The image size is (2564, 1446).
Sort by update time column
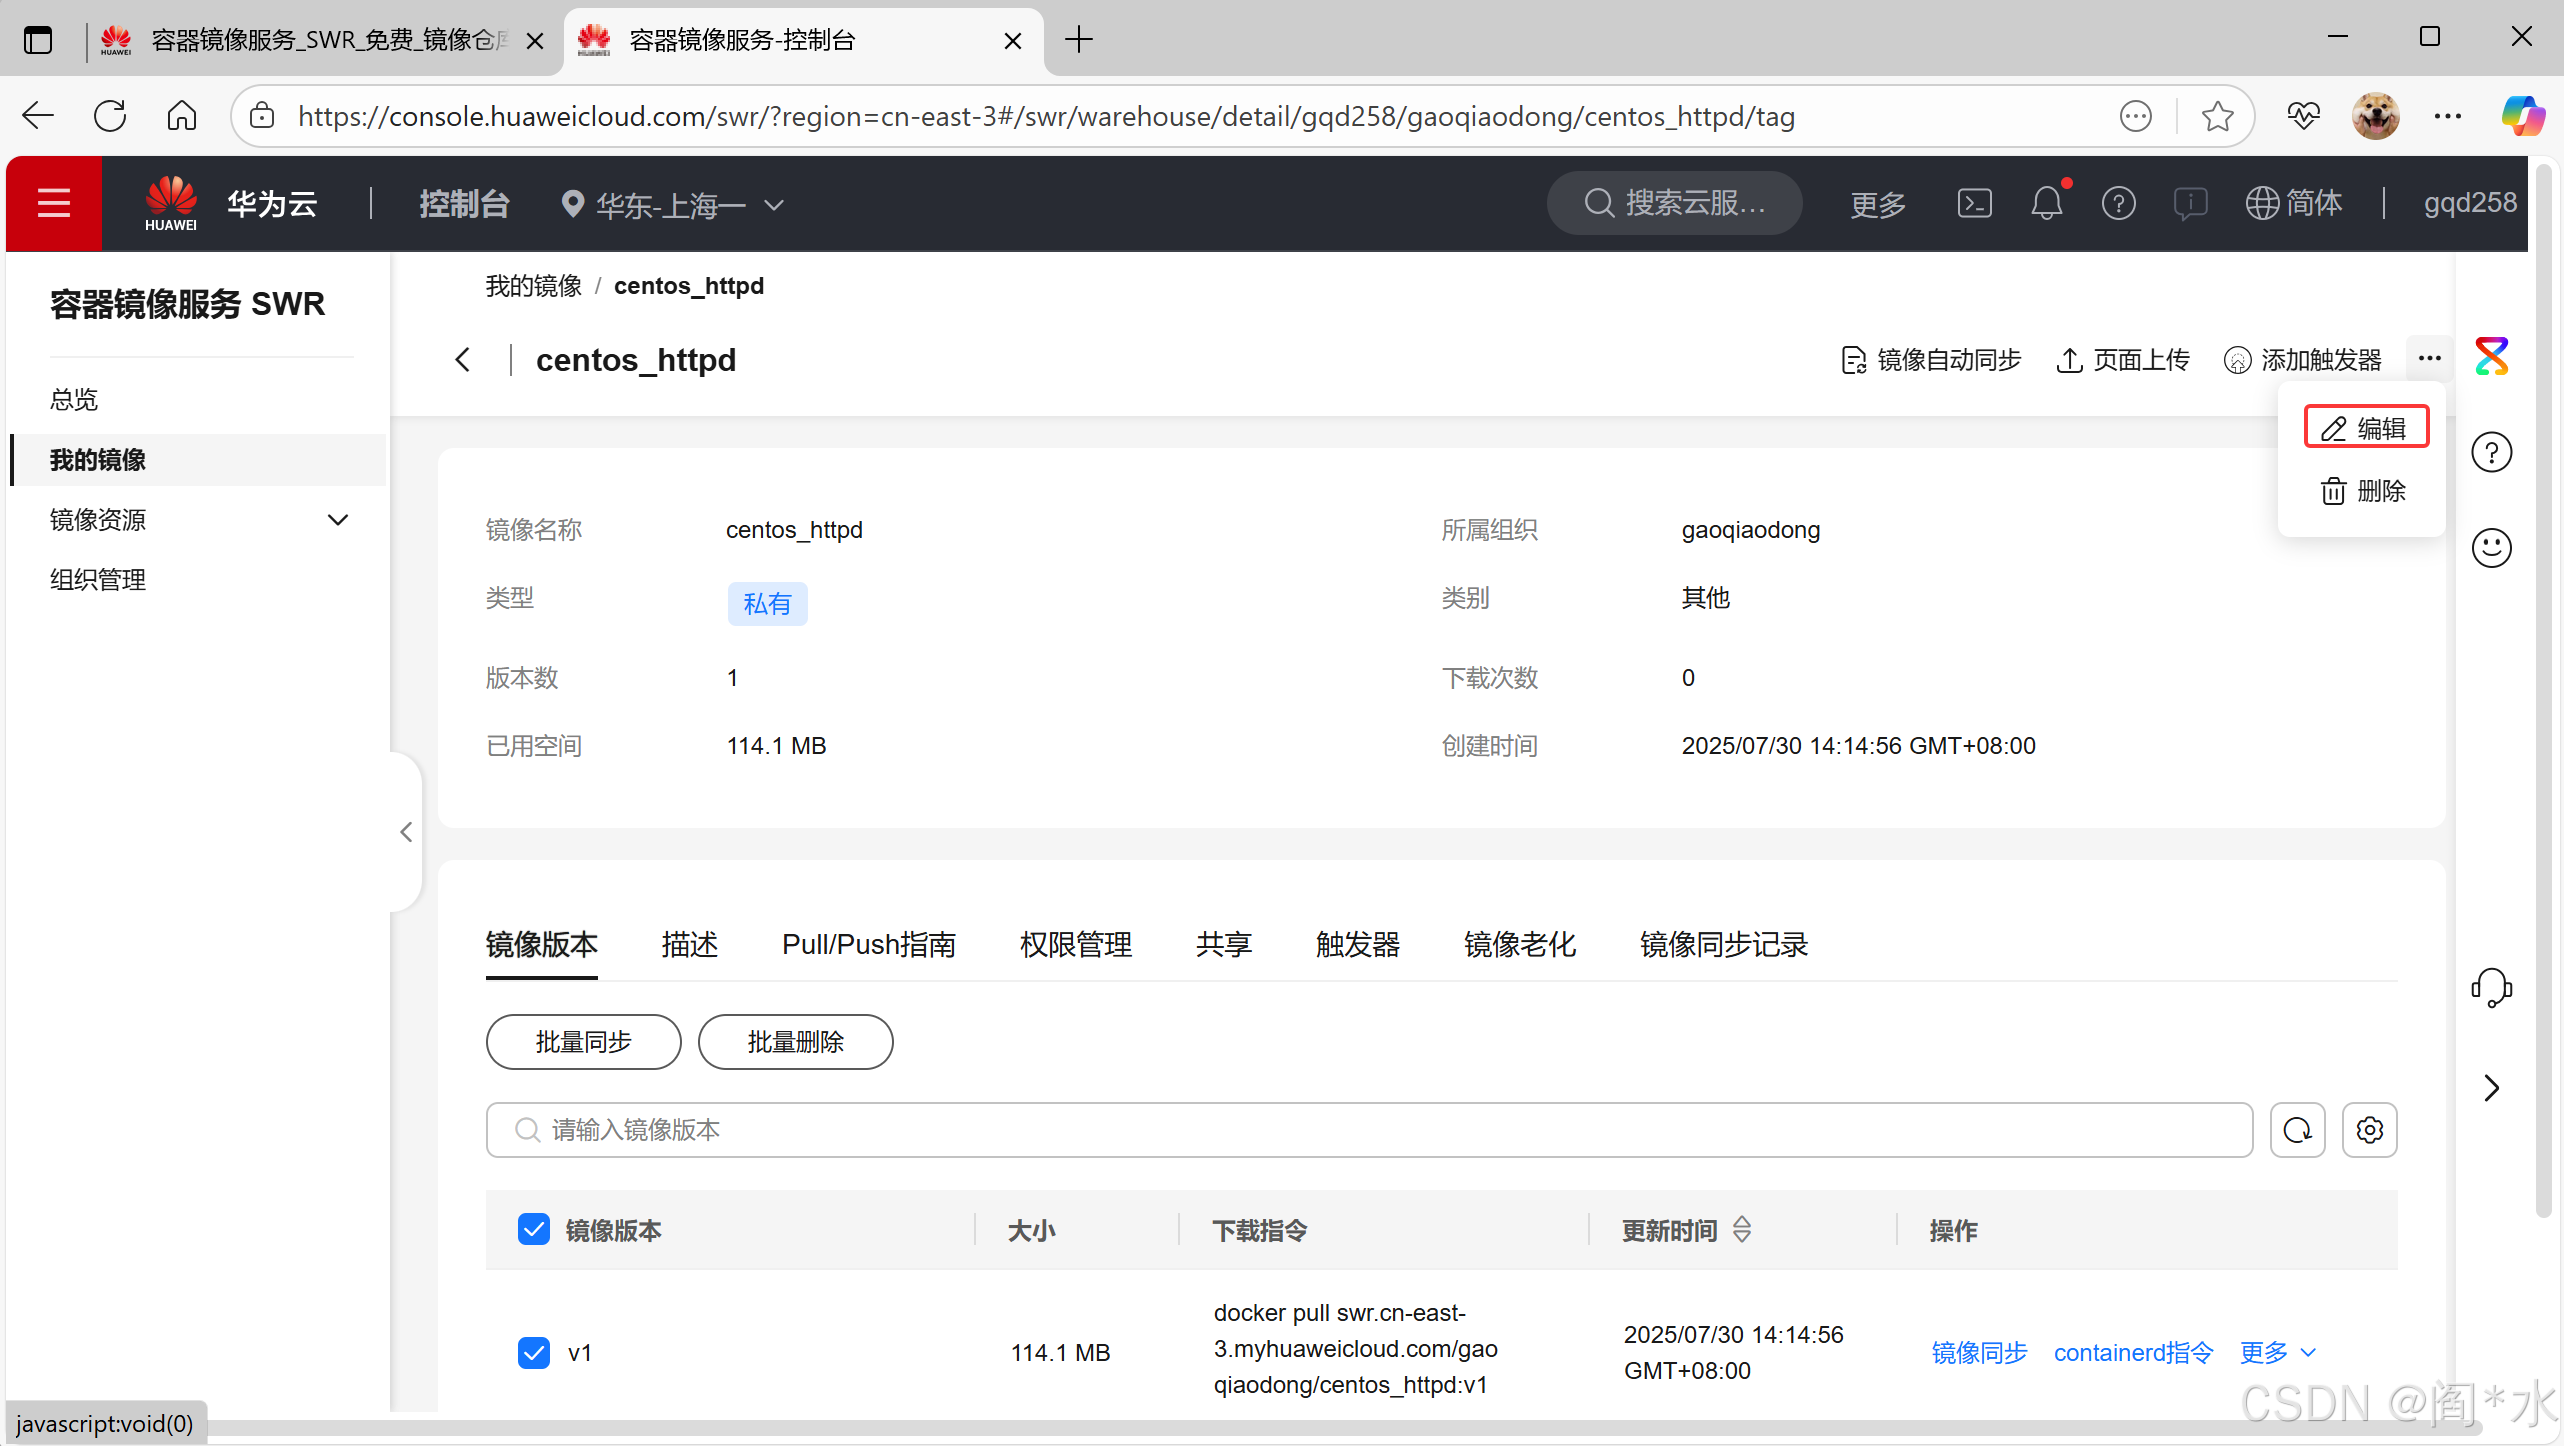(x=1742, y=1230)
